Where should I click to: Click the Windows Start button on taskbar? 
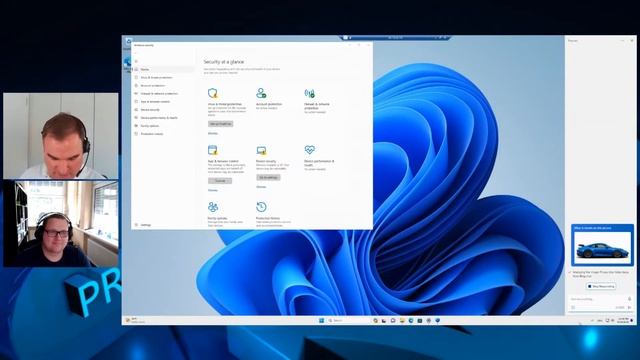(321, 320)
